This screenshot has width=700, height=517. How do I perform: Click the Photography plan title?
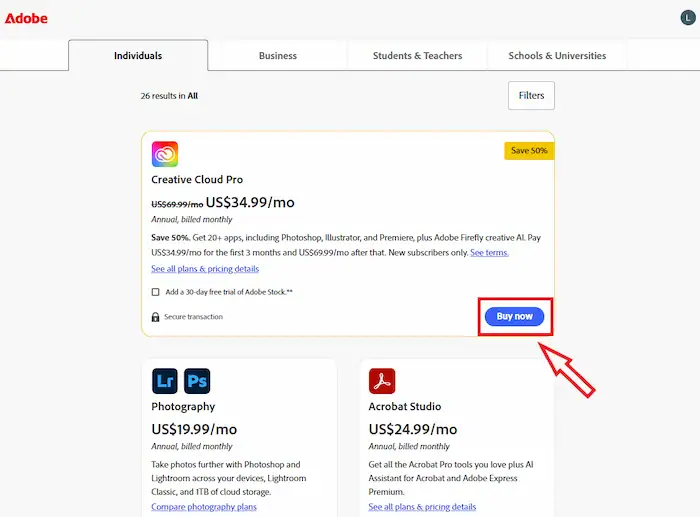coord(183,407)
